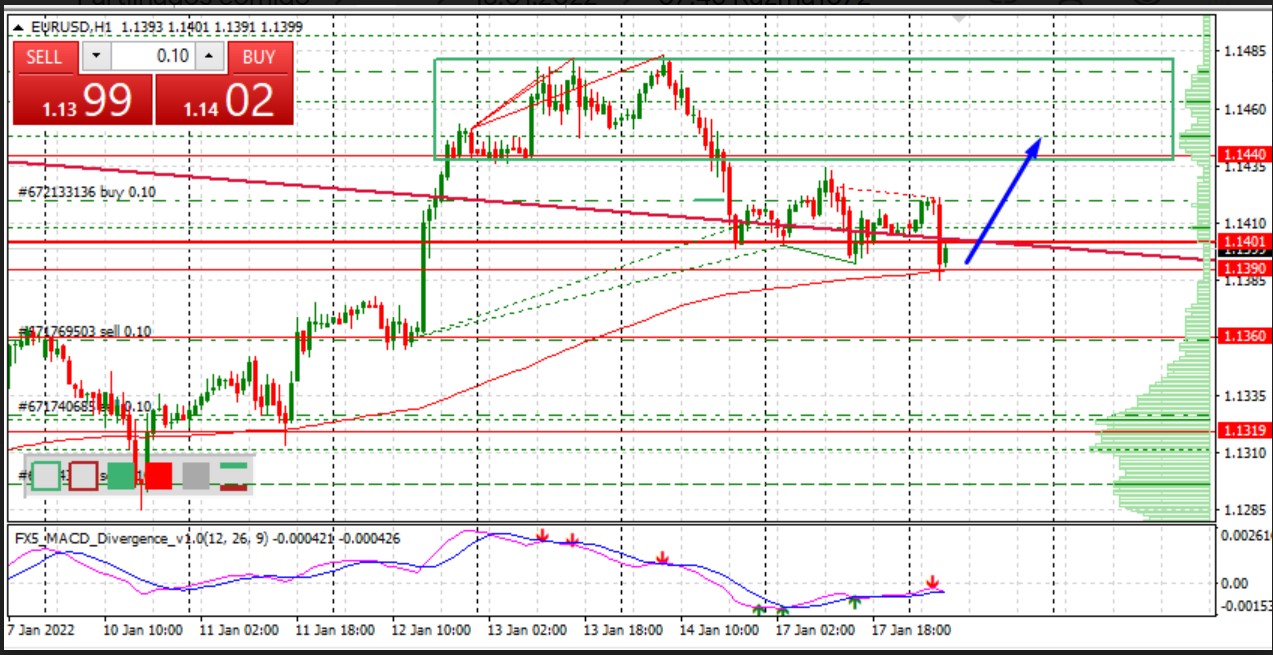
Task: Collapse one-click trading panel triangle beside EURUSD
Action: pos(19,27)
